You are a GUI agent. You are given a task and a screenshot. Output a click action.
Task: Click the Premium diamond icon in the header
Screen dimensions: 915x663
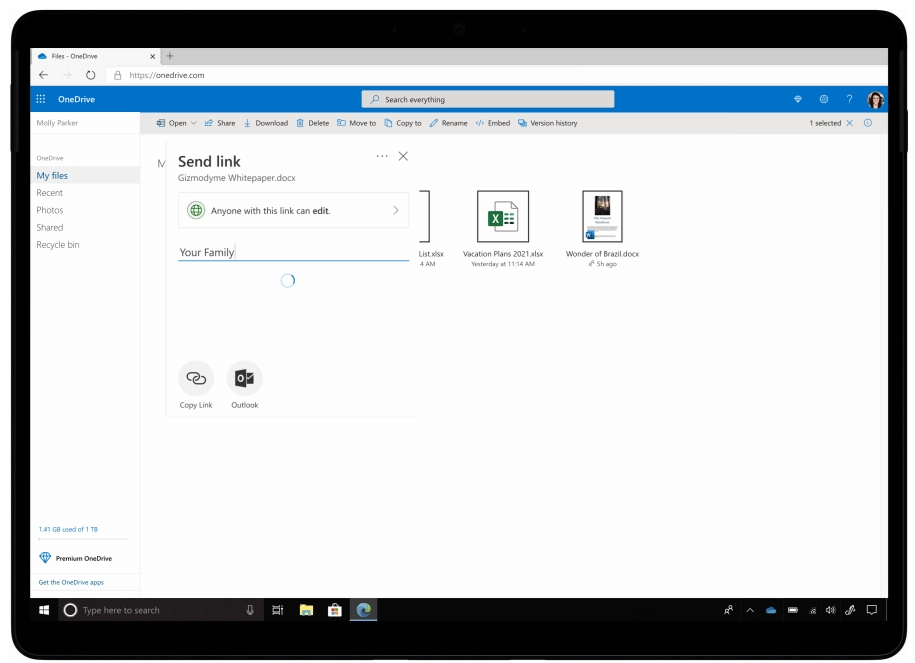[x=797, y=99]
